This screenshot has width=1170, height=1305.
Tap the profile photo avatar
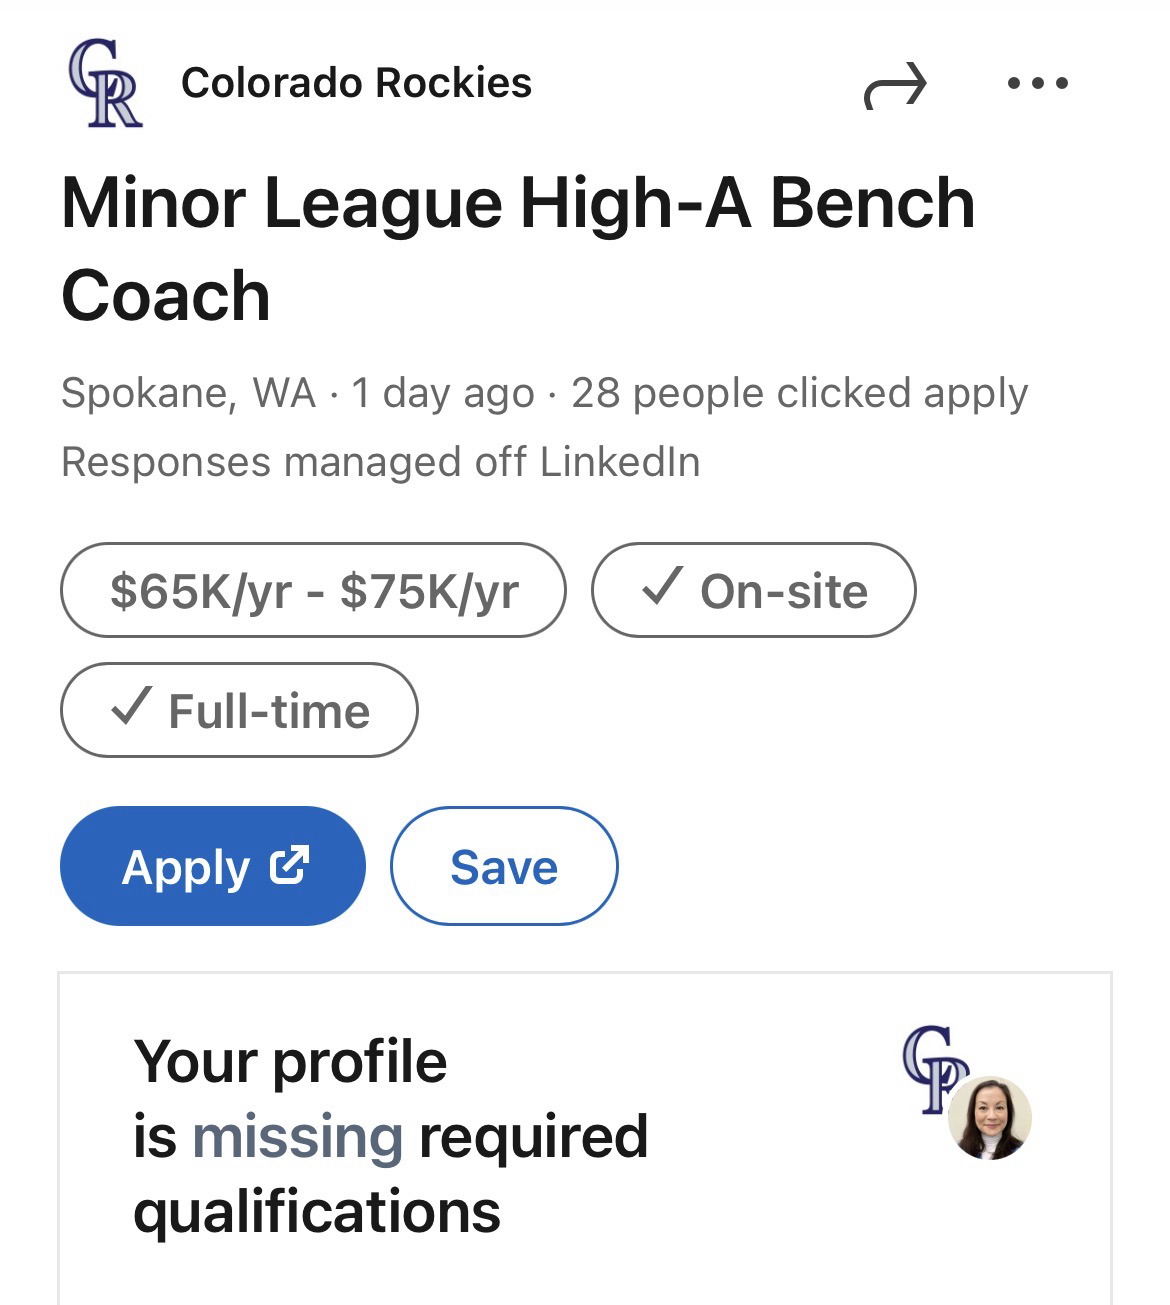click(x=989, y=1118)
